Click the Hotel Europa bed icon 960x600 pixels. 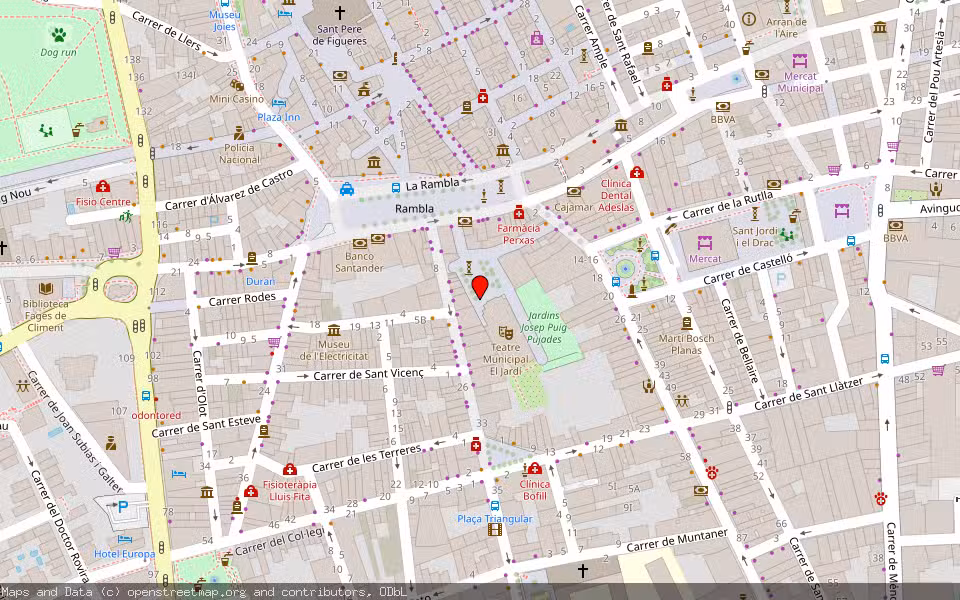point(125,539)
